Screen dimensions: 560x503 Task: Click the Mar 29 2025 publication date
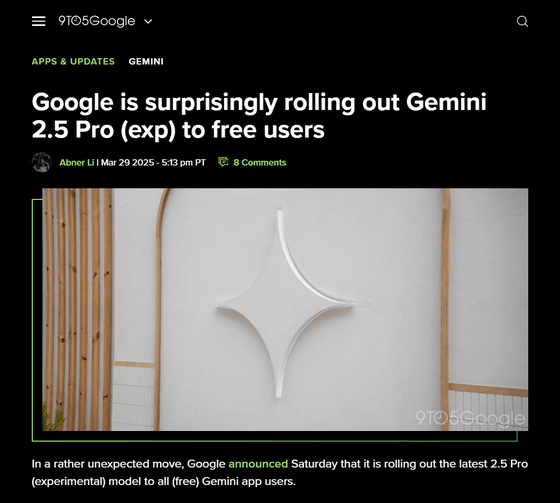[127, 163]
